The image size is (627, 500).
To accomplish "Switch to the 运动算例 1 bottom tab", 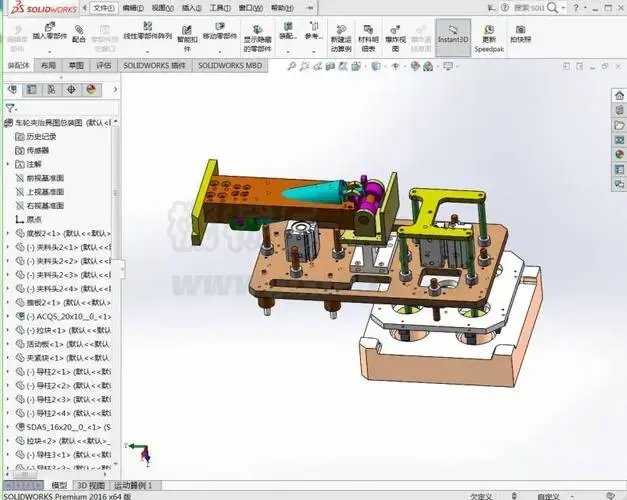I will coord(134,485).
